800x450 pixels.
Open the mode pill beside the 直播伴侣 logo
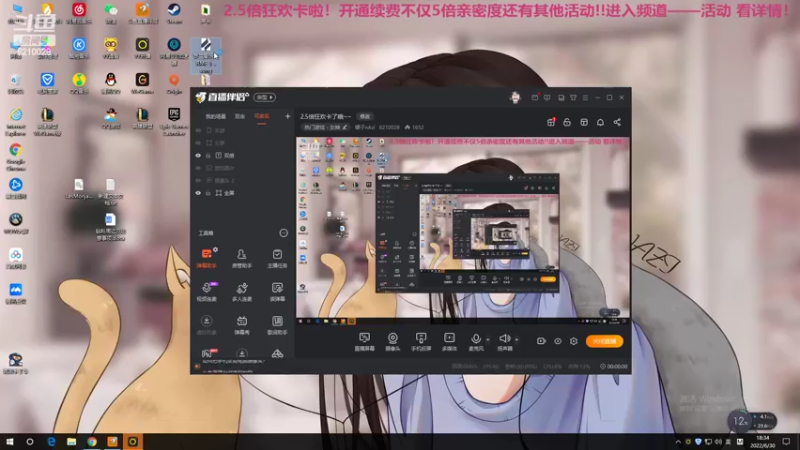[264, 97]
